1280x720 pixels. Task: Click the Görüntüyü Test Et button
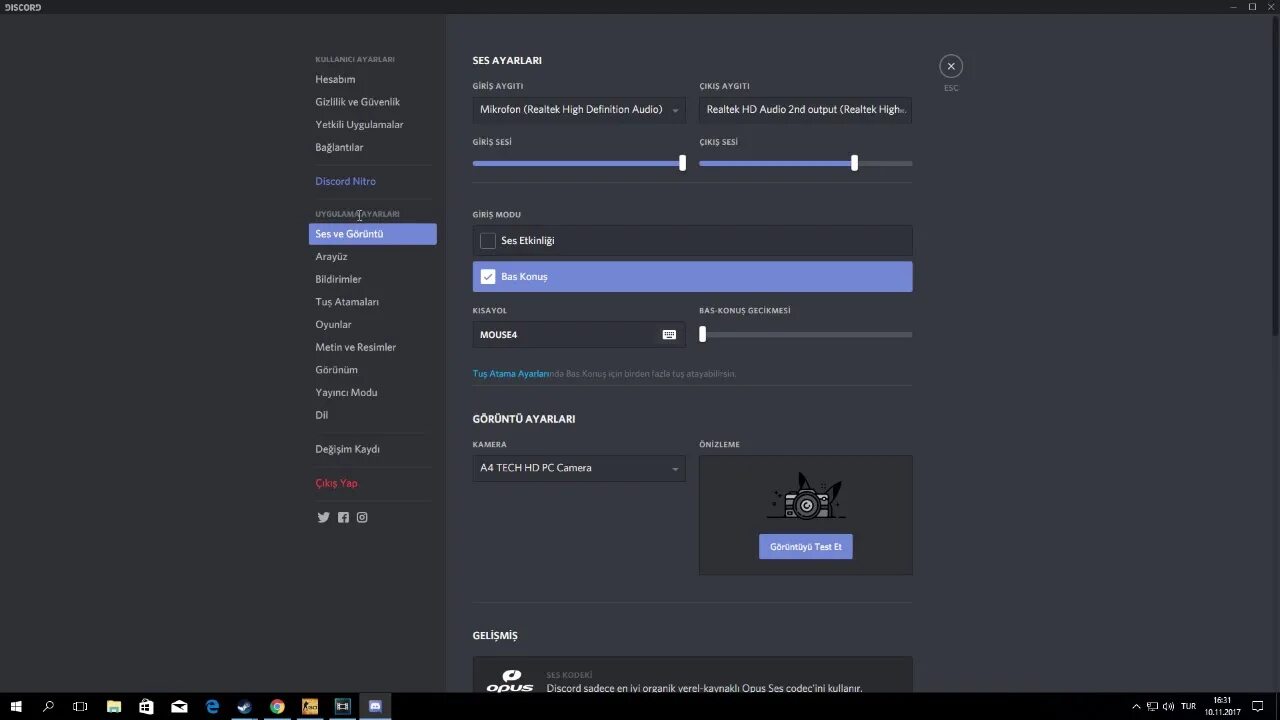point(805,547)
